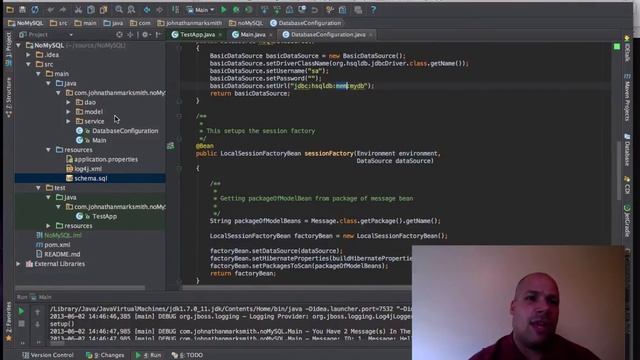
Task: Click the Project Structure toolbar icon
Action: 342,9
